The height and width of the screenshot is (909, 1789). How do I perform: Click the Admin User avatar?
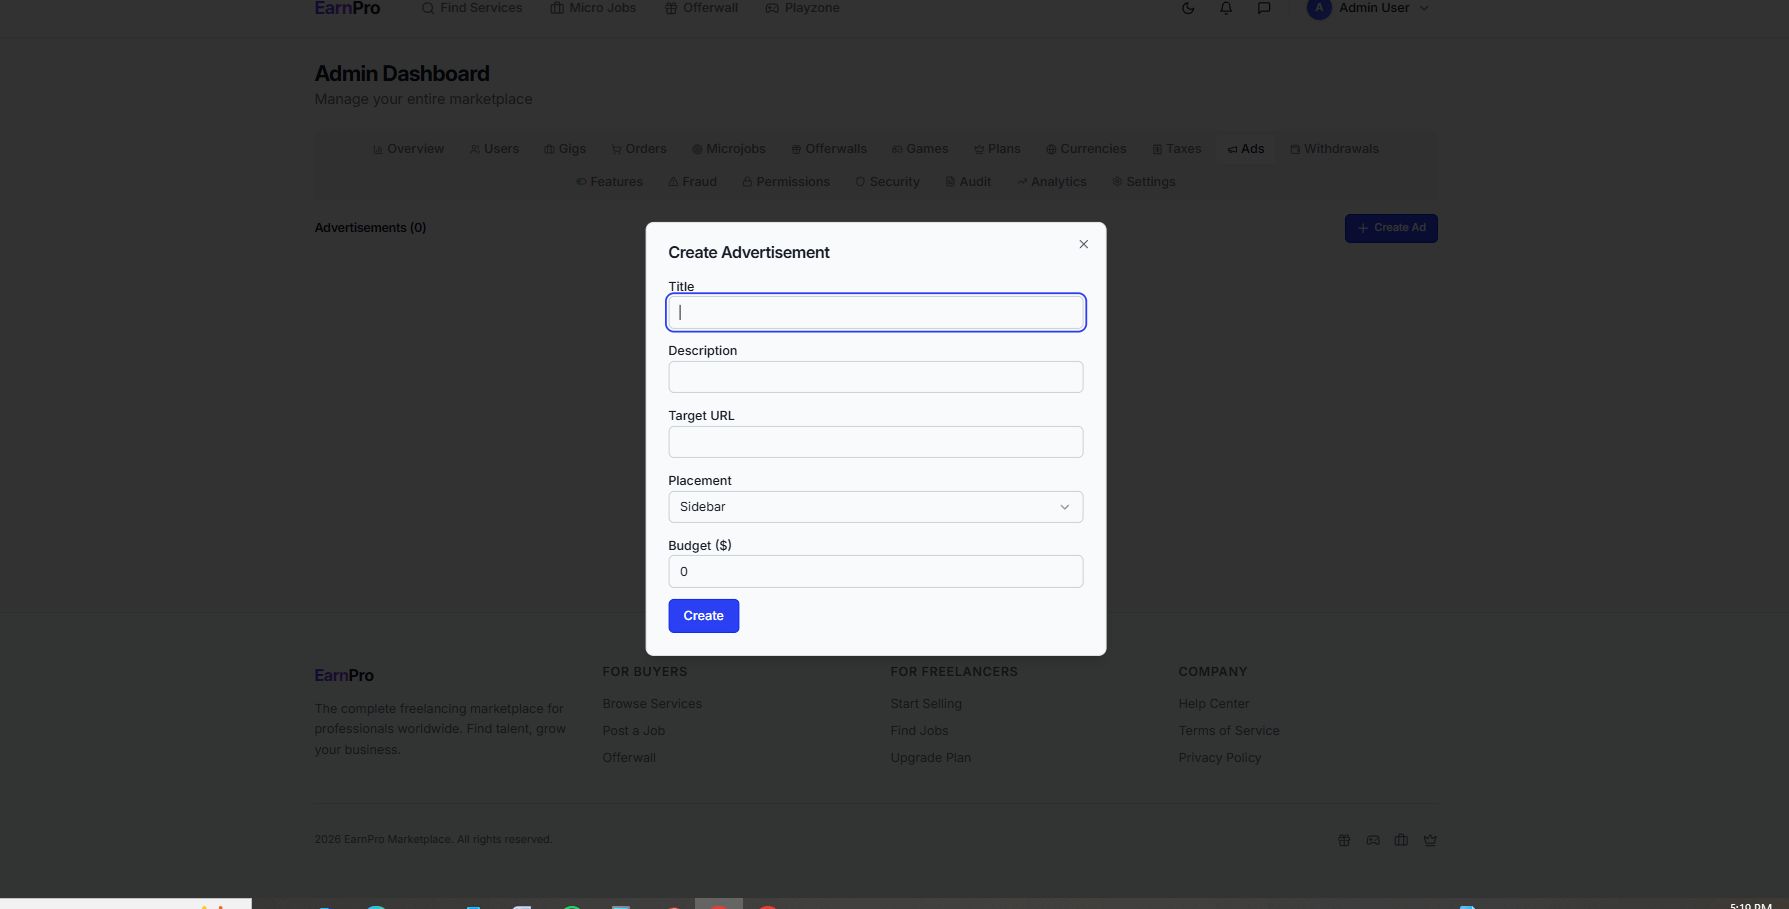(1319, 8)
